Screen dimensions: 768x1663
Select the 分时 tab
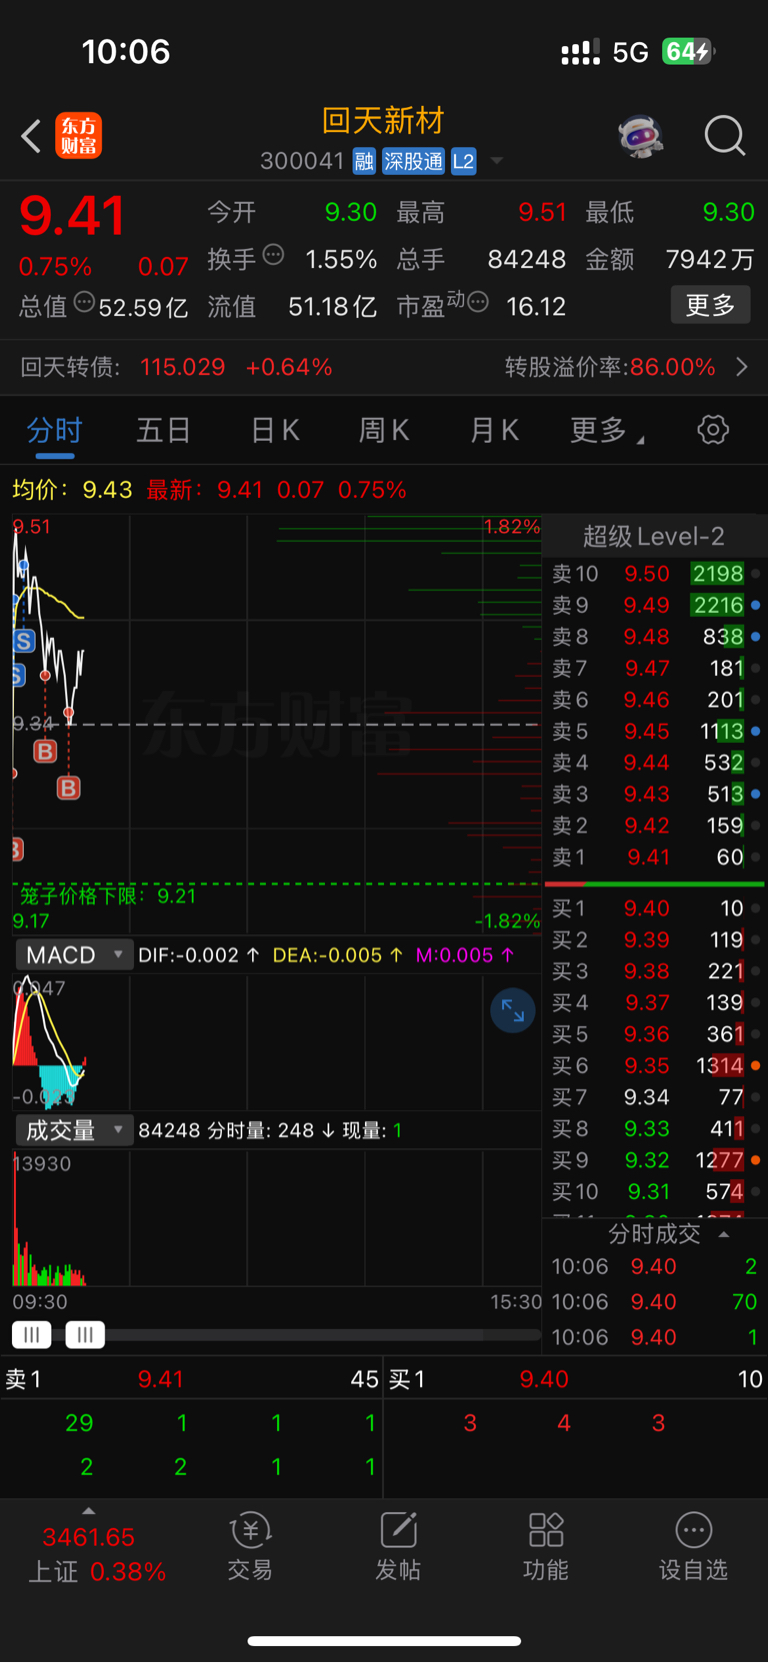coord(55,431)
